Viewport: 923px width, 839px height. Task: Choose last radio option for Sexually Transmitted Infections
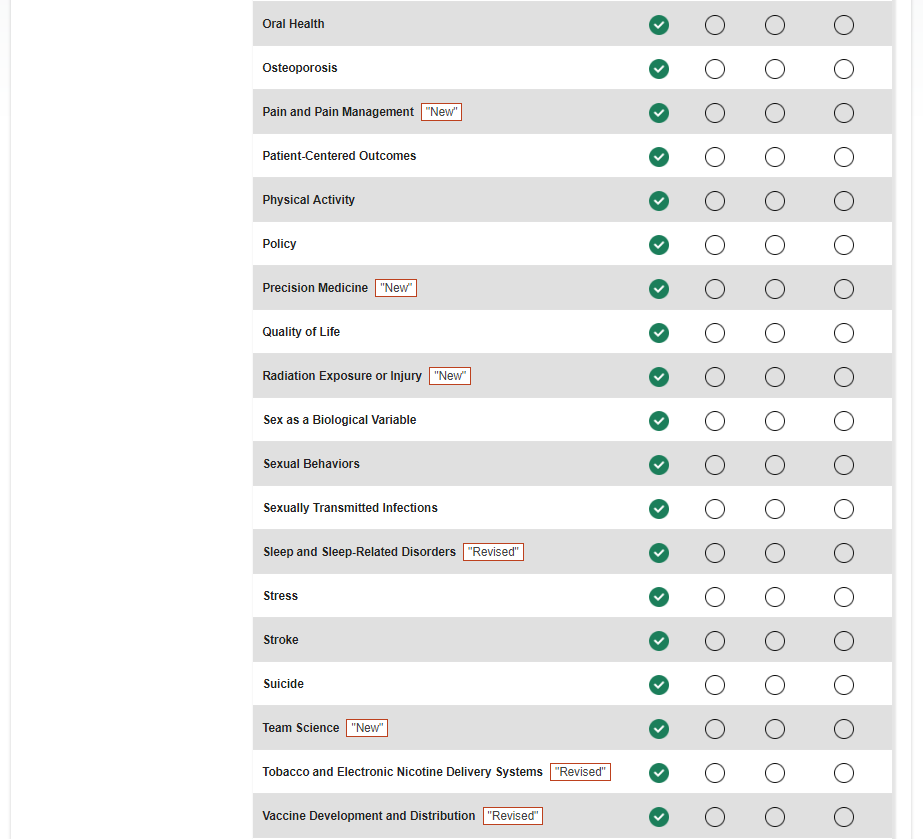click(844, 509)
